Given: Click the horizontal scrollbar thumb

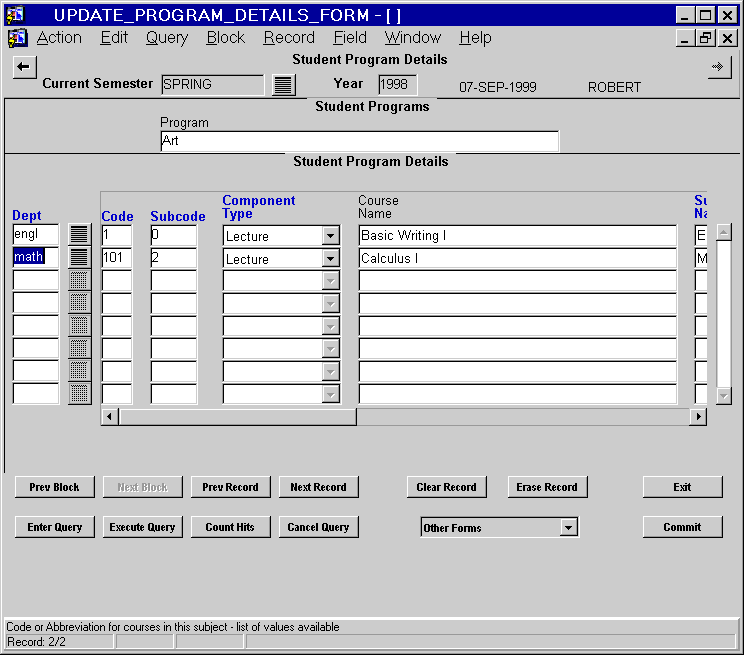Looking at the screenshot, I should [x=237, y=417].
